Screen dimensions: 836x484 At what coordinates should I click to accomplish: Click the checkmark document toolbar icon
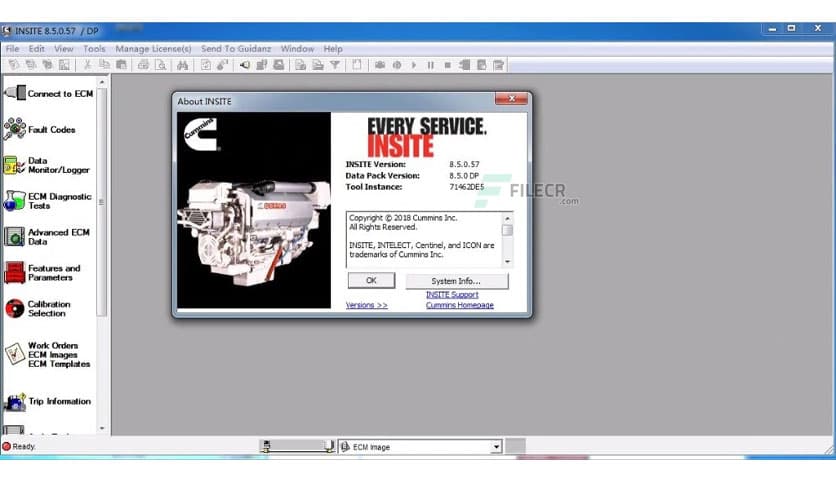coord(205,65)
